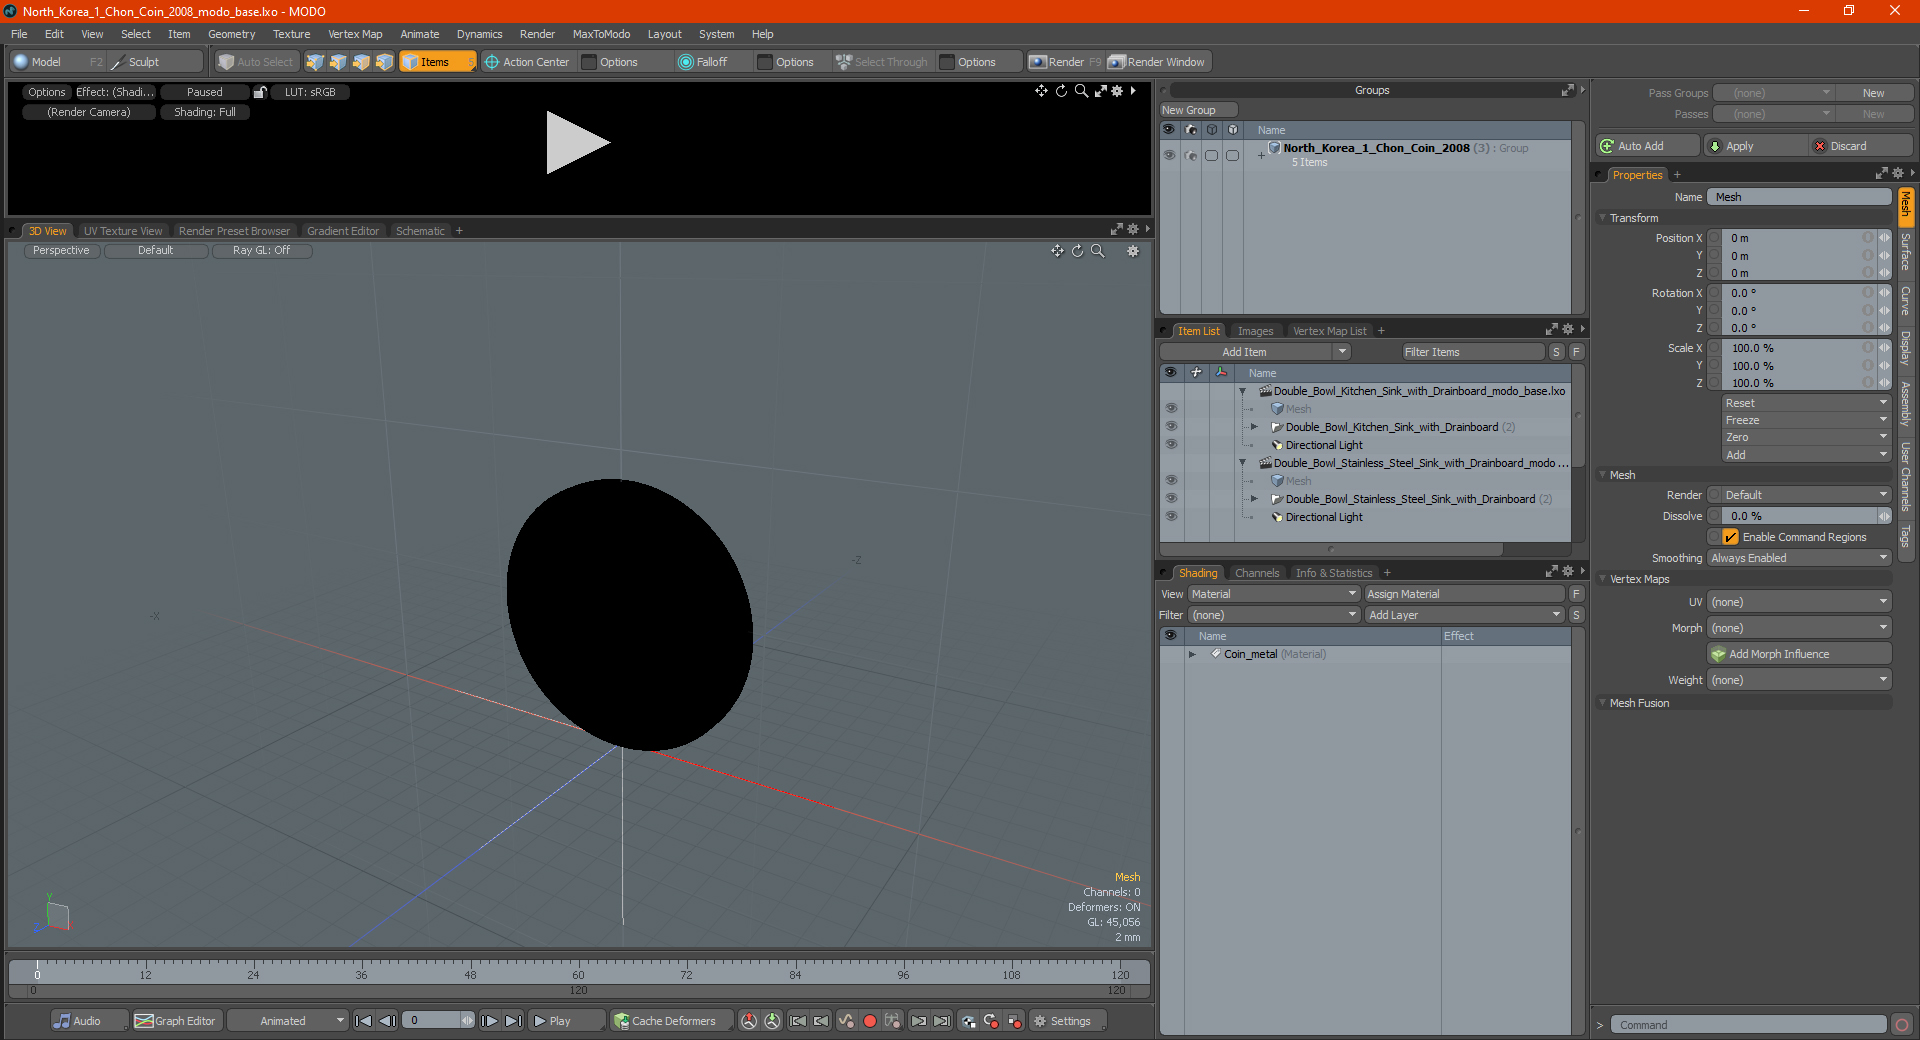
Task: Step to previous frame
Action: click(x=388, y=1021)
